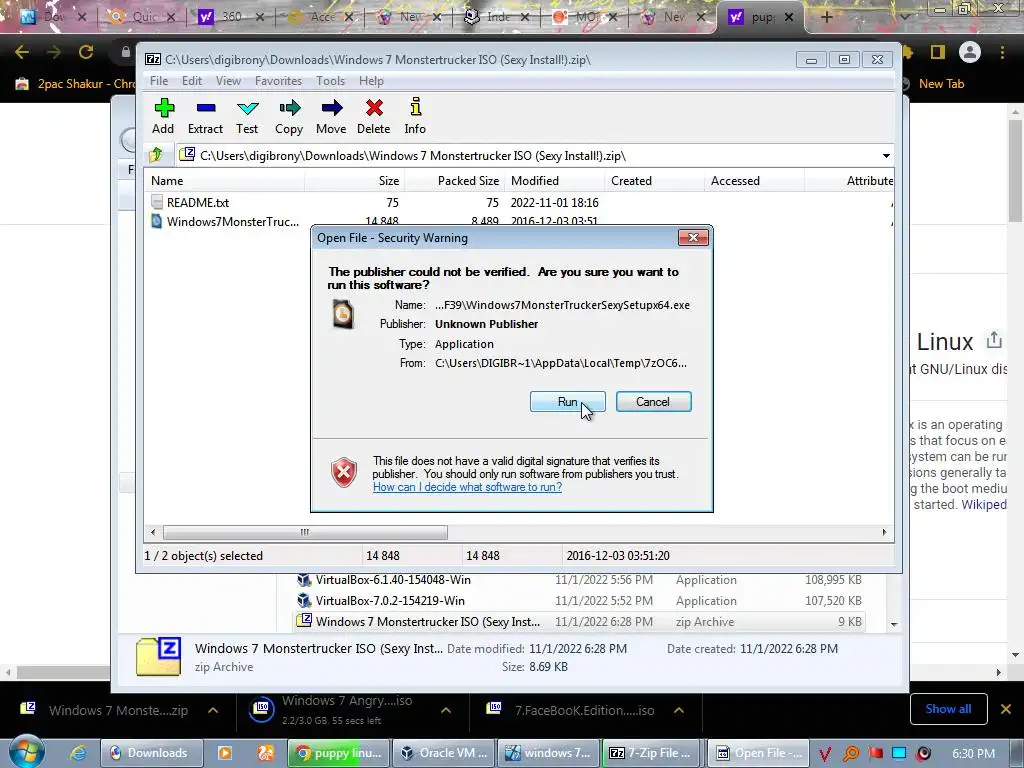Open Internet Explorer from the taskbar
The width and height of the screenshot is (1024, 768).
pyautogui.click(x=78, y=753)
